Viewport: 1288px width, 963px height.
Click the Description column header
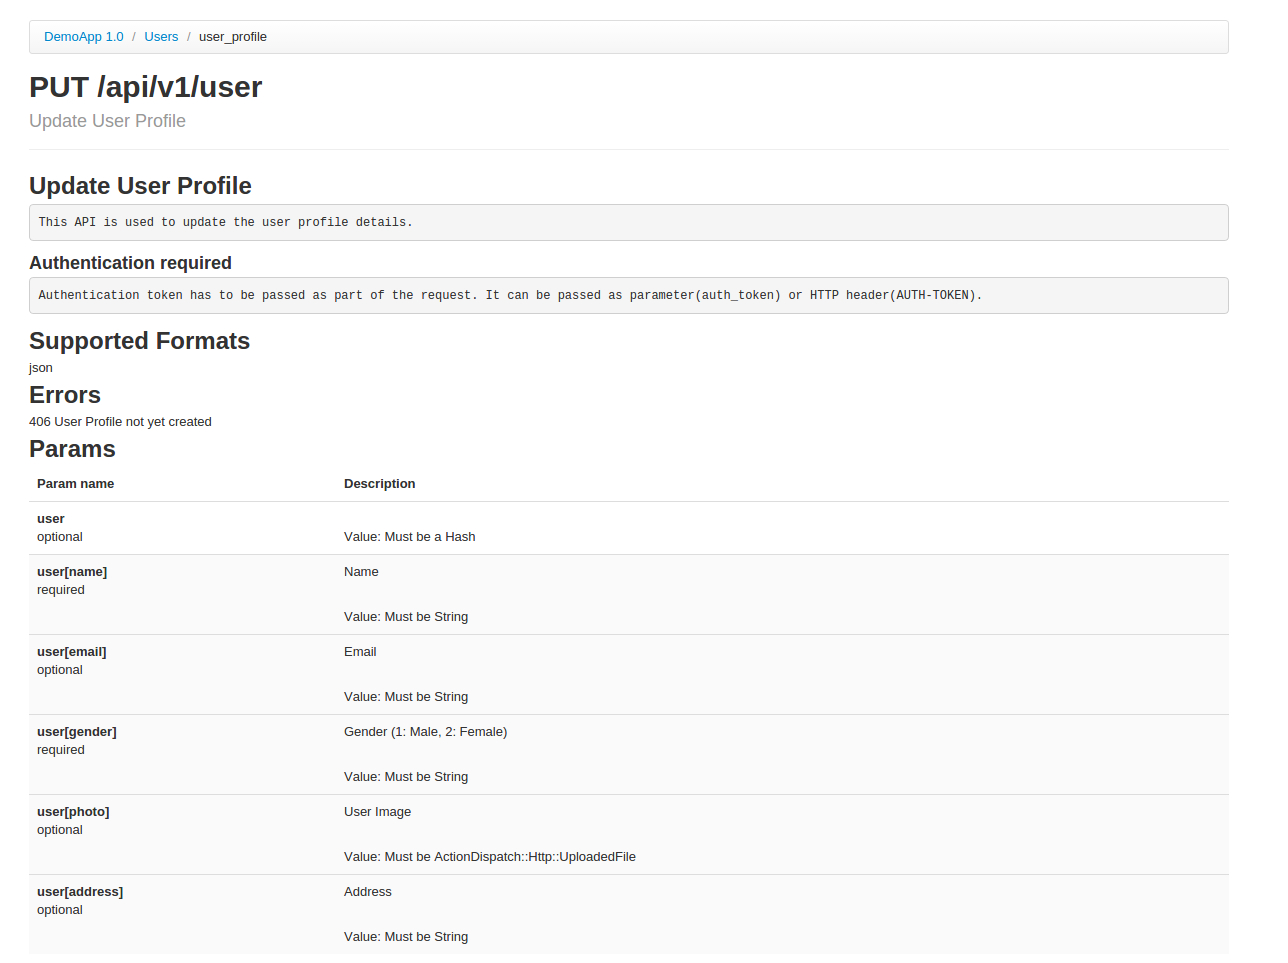pos(379,483)
